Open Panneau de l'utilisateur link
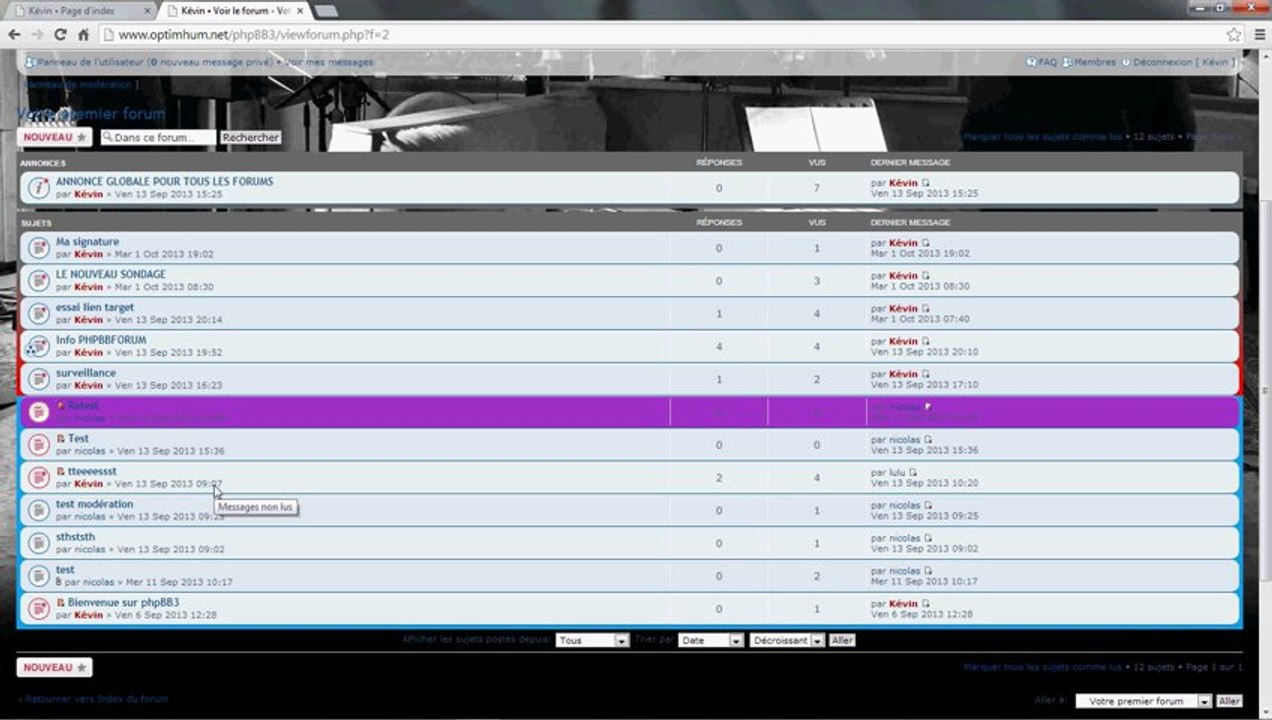The image size is (1272, 720). point(149,62)
